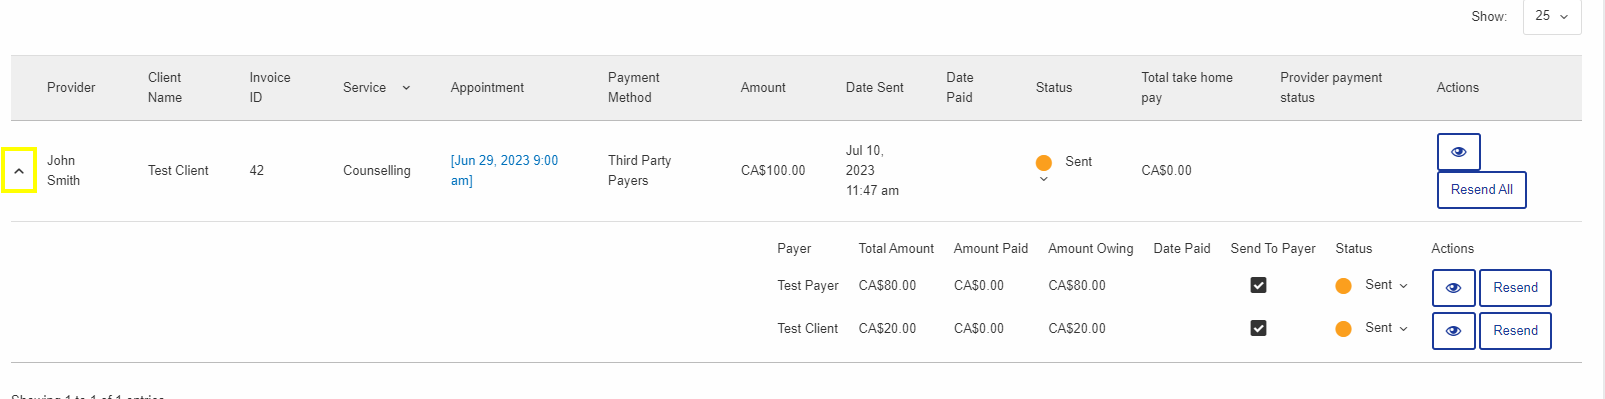
Task: Expand the main invoice status chevron below Sent
Action: (x=1044, y=180)
